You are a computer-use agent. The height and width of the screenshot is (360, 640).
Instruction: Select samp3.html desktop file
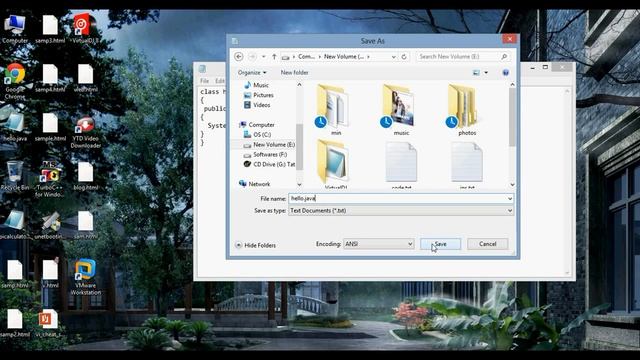(50, 29)
